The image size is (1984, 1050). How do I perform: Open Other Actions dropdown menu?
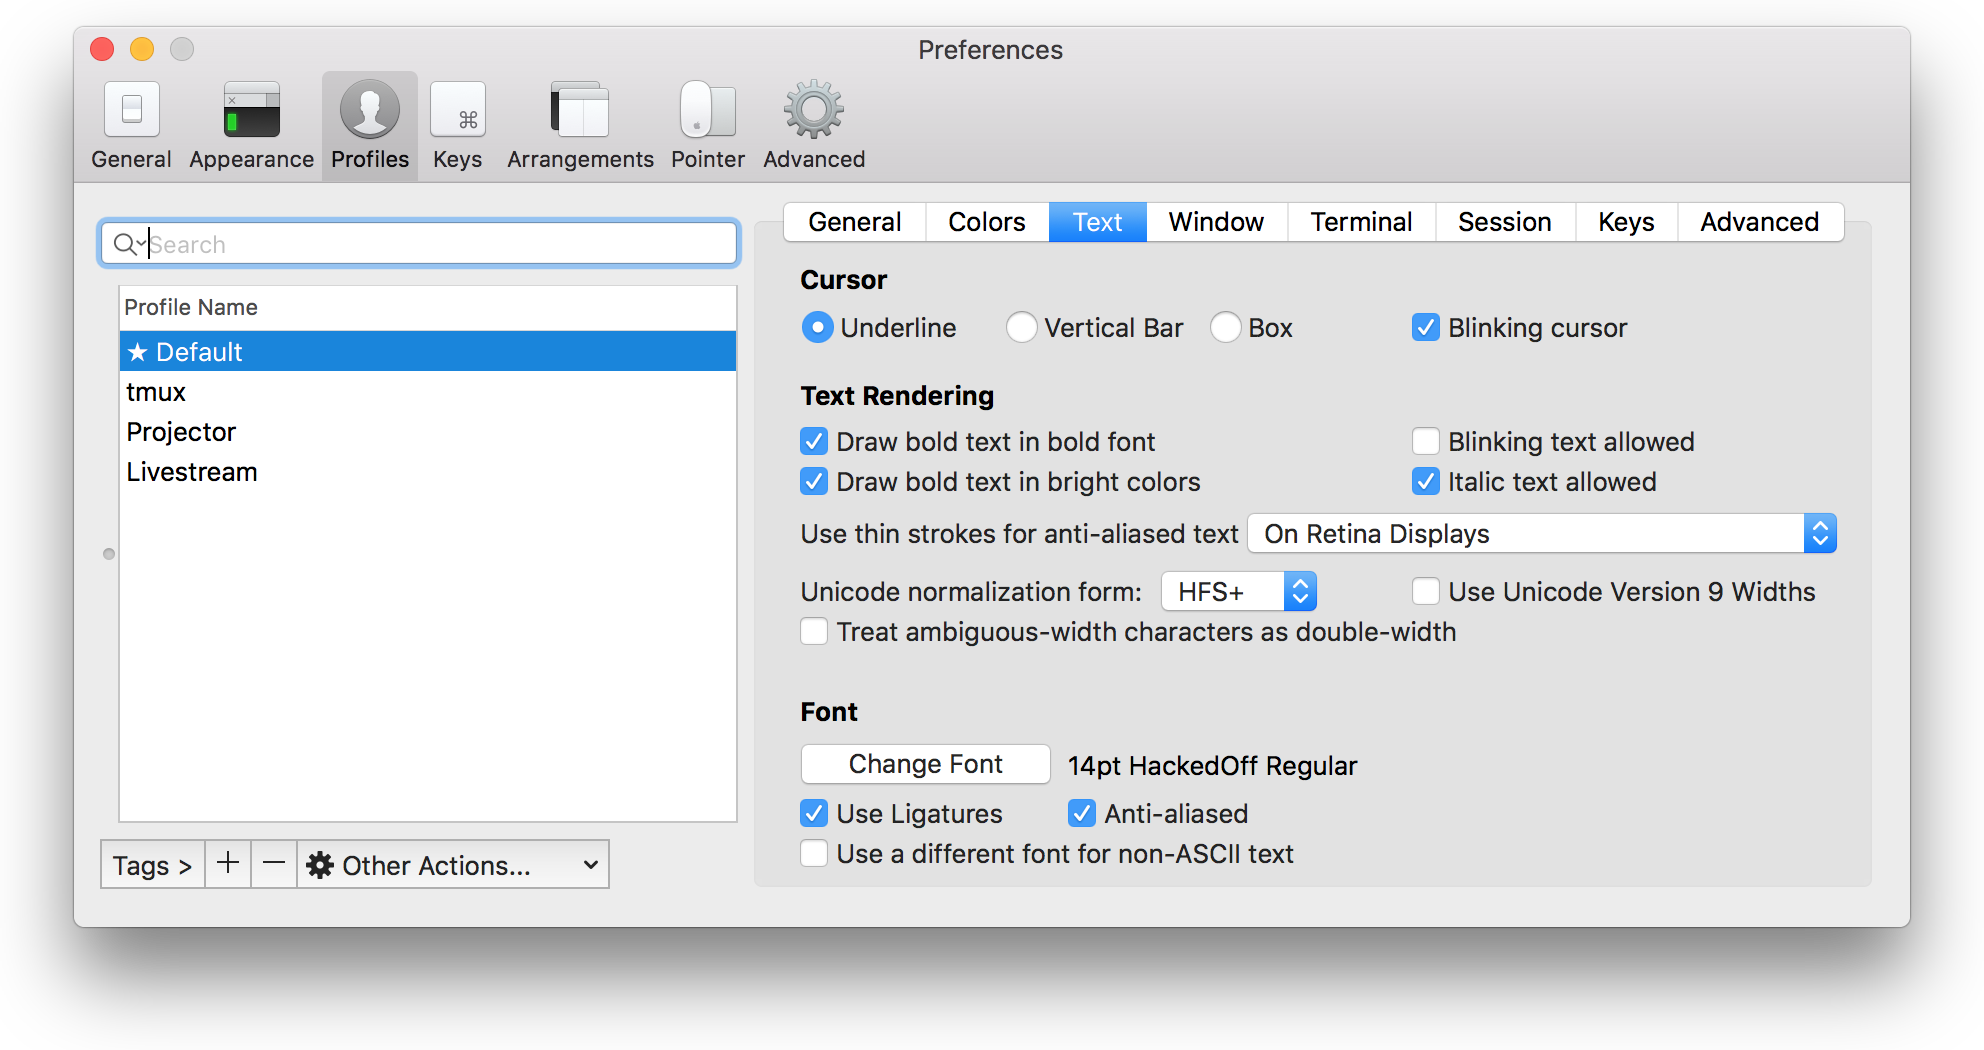[x=453, y=864]
